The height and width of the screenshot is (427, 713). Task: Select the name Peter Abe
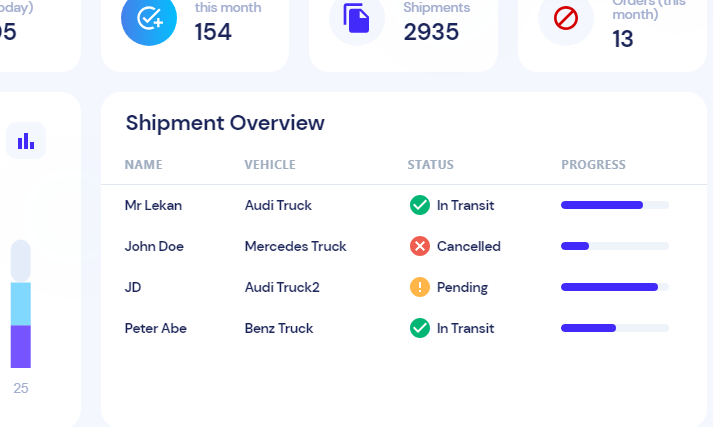coord(156,328)
